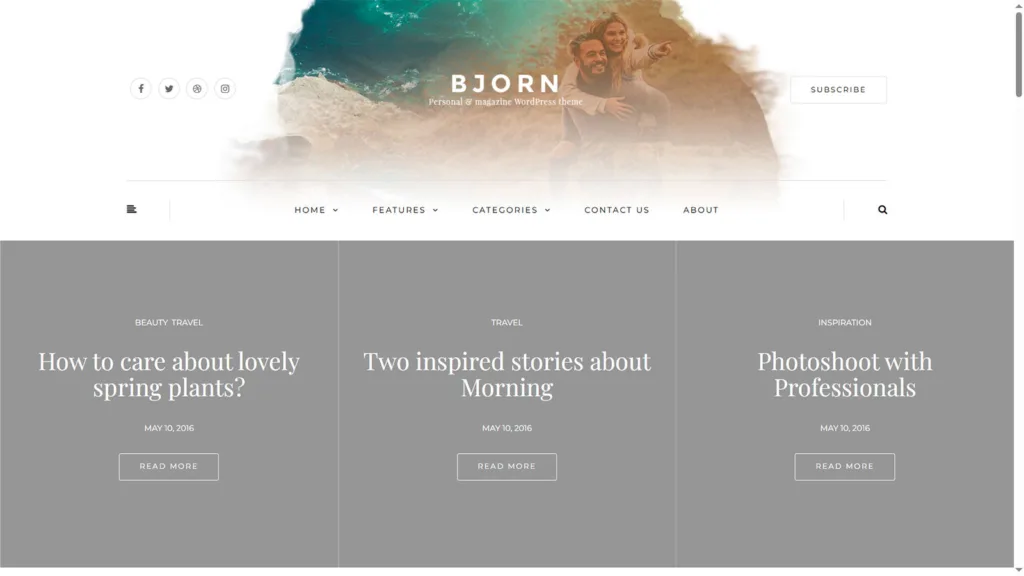Open the sidebar hamburger menu icon
Screen dimensions: 1024x576
pyautogui.click(x=131, y=210)
